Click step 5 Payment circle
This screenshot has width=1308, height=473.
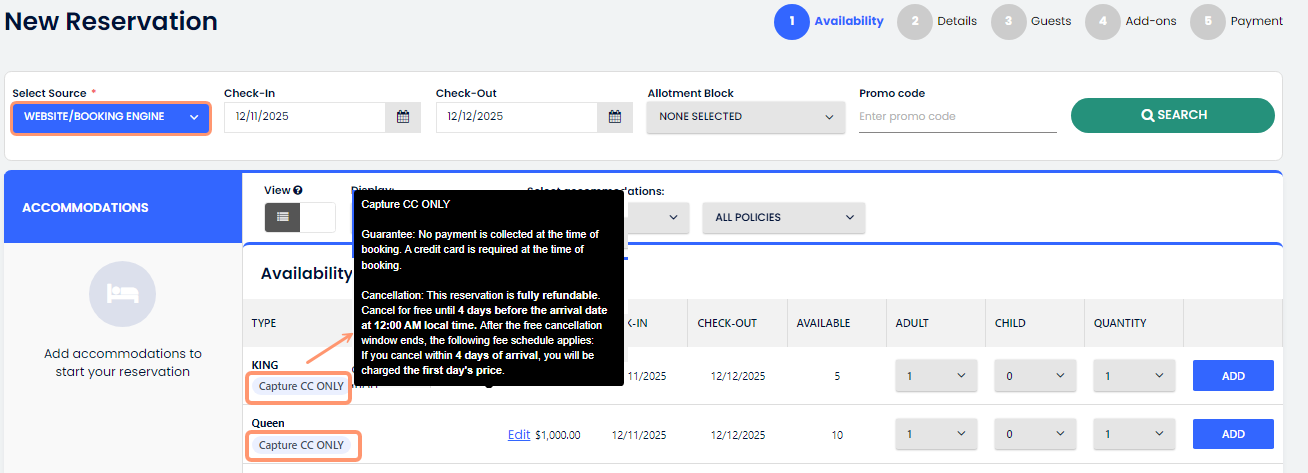pos(1207,21)
